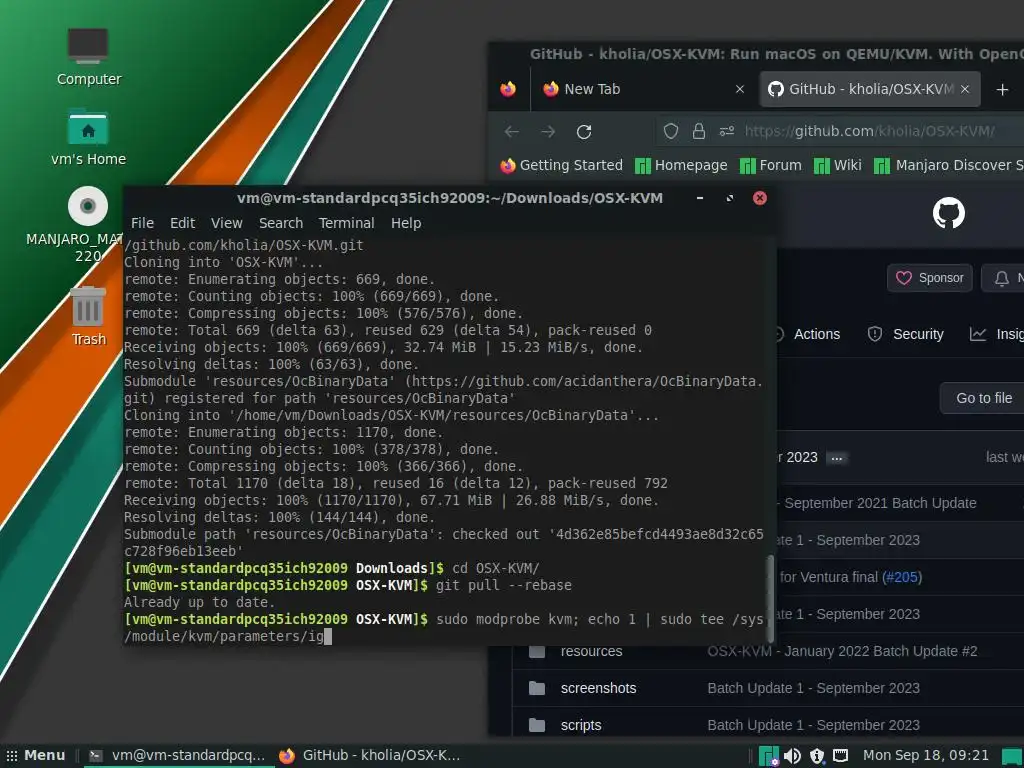Open the resources folder link
The width and height of the screenshot is (1024, 768).
592,651
